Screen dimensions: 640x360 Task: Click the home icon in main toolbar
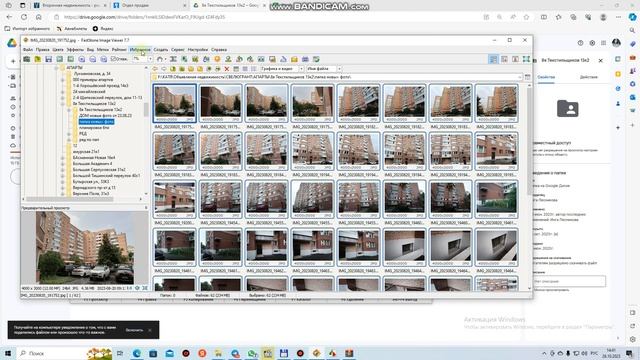click(160, 60)
